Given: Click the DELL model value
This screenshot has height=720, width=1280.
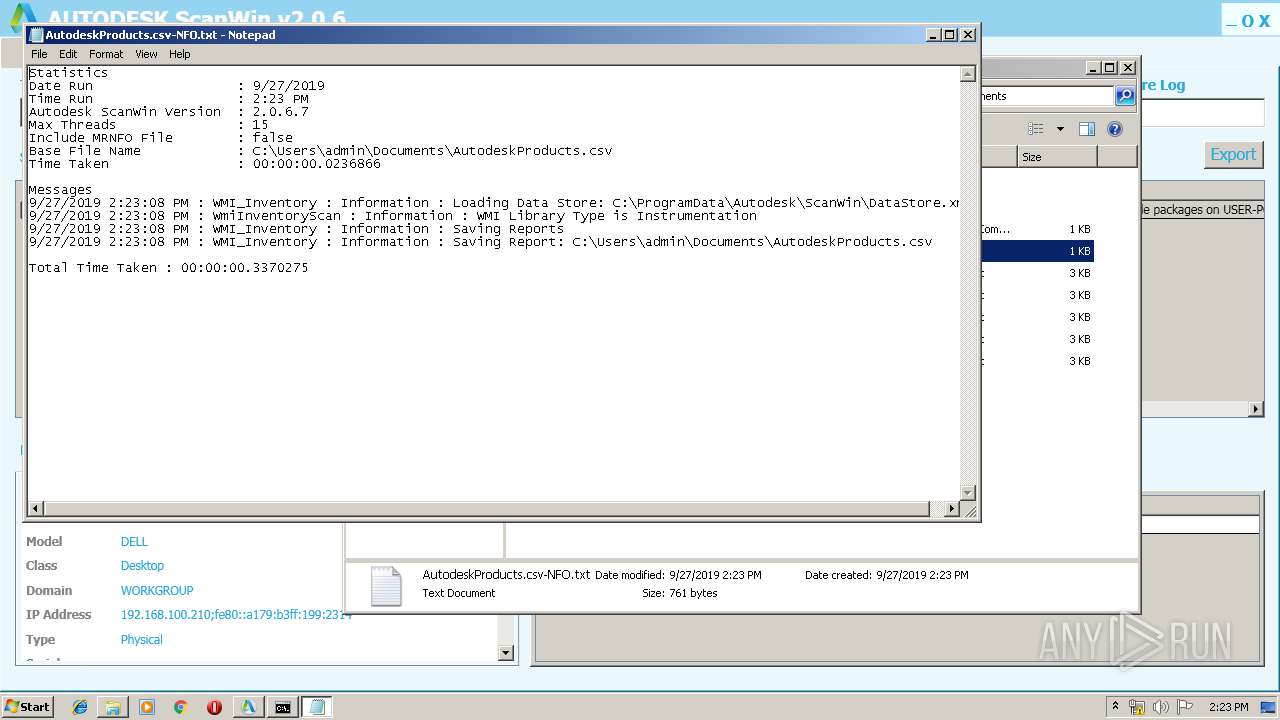Looking at the screenshot, I should [x=134, y=541].
